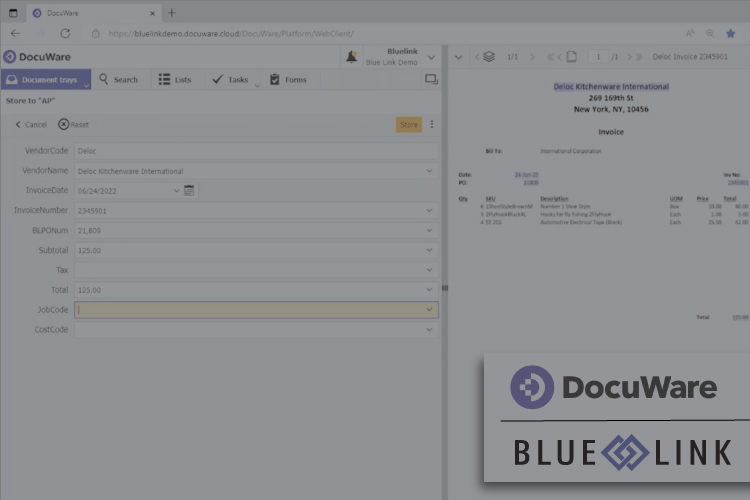Click the browser zoom magnifier icon

point(710,33)
